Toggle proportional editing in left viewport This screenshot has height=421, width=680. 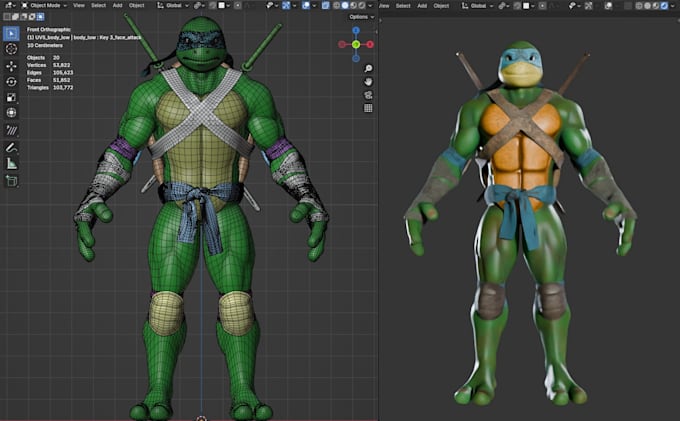(238, 5)
